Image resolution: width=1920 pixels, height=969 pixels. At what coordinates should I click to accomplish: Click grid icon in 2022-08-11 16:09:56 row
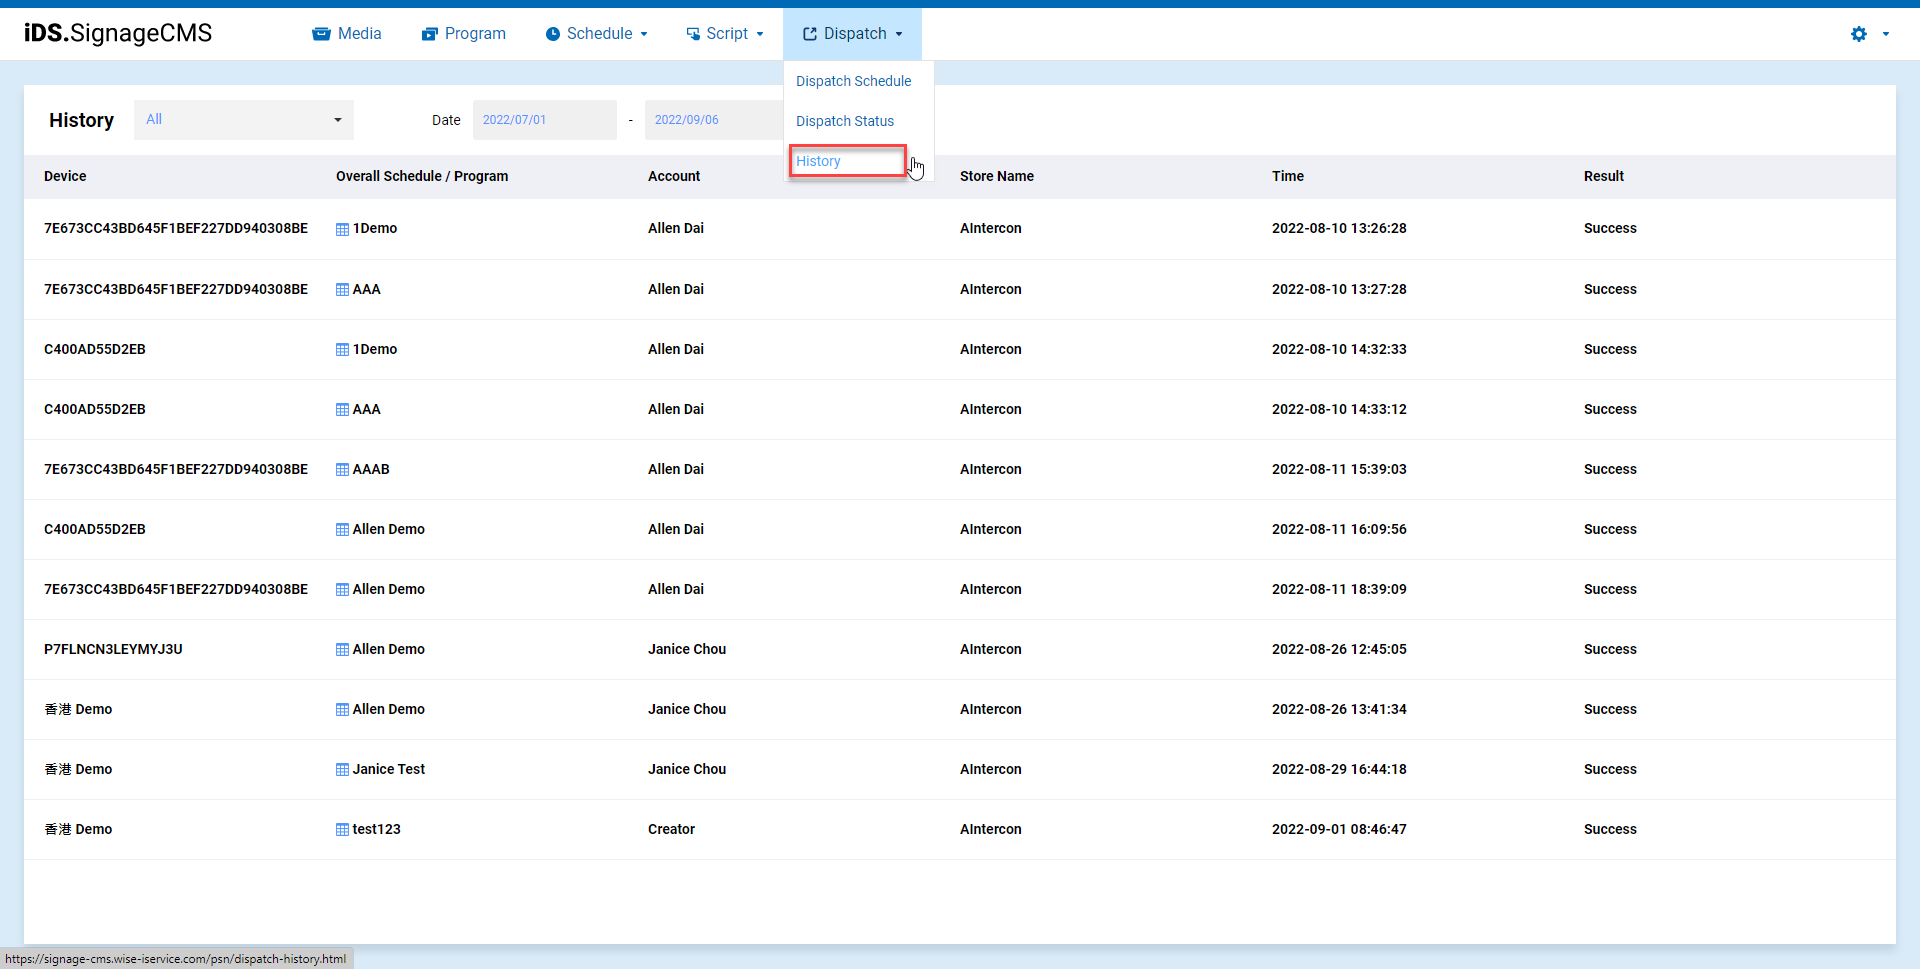pos(342,530)
